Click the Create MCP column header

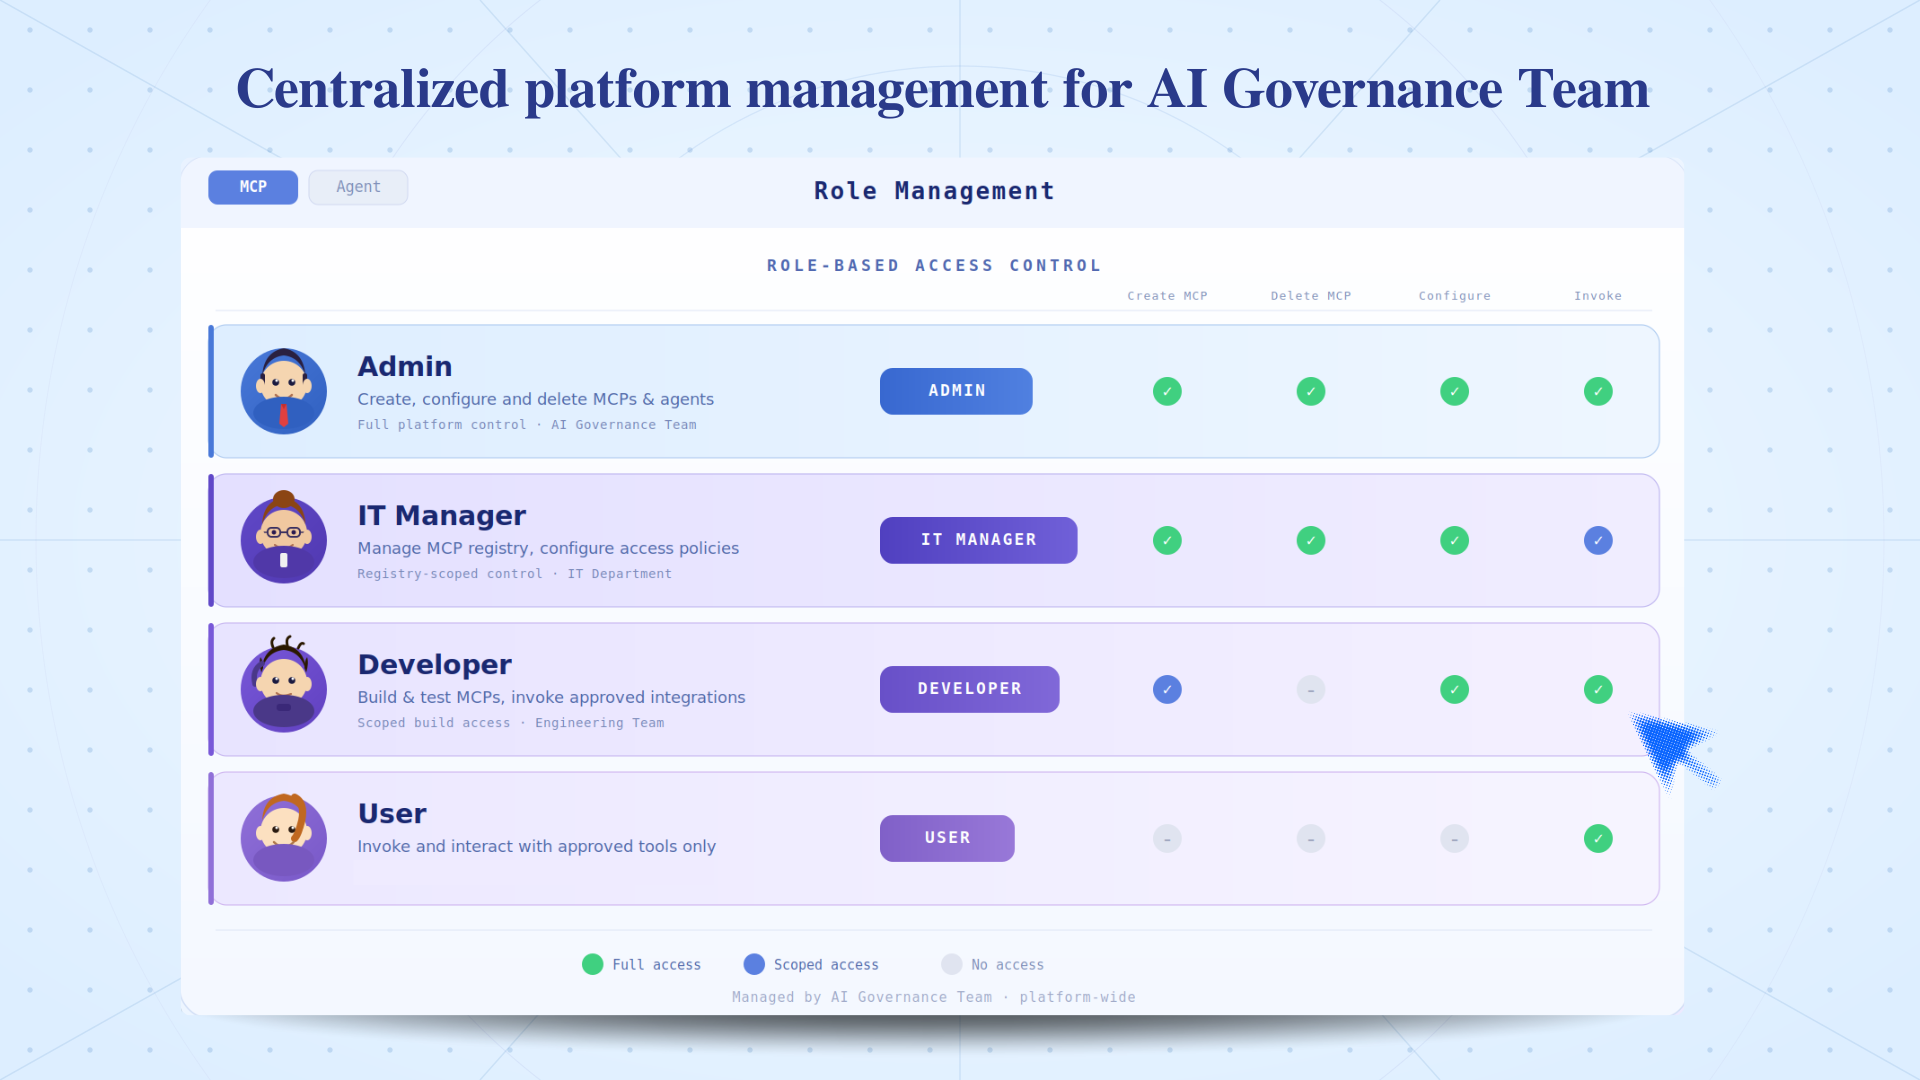[1167, 296]
